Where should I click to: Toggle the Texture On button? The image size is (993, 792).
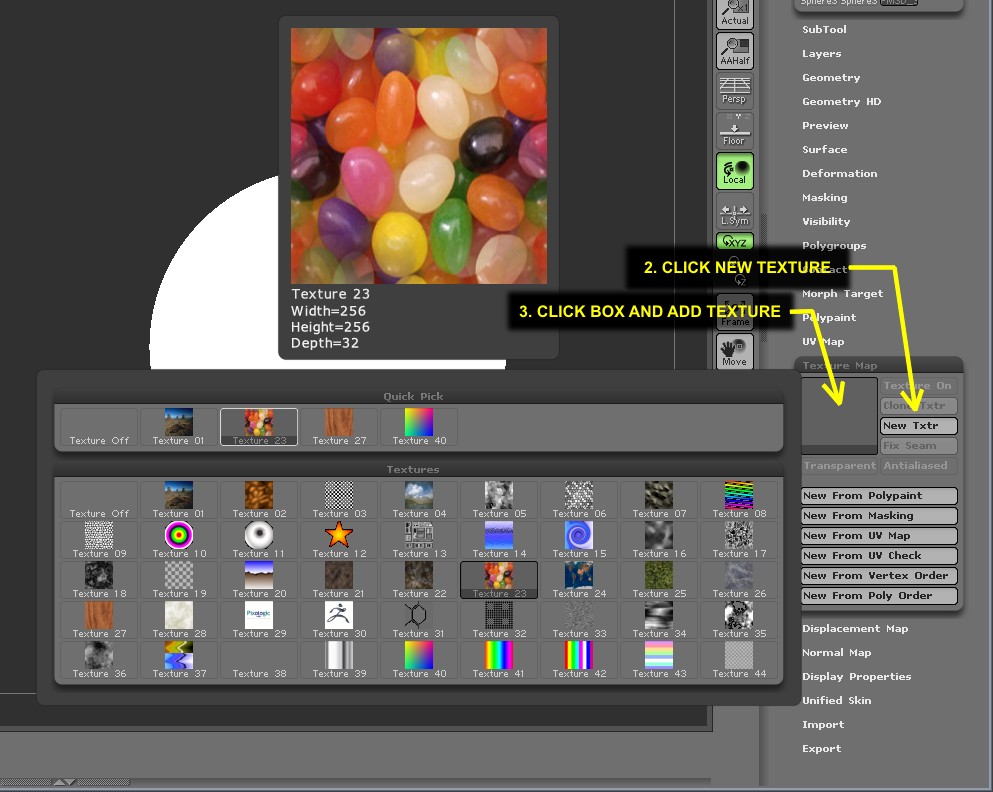(918, 386)
